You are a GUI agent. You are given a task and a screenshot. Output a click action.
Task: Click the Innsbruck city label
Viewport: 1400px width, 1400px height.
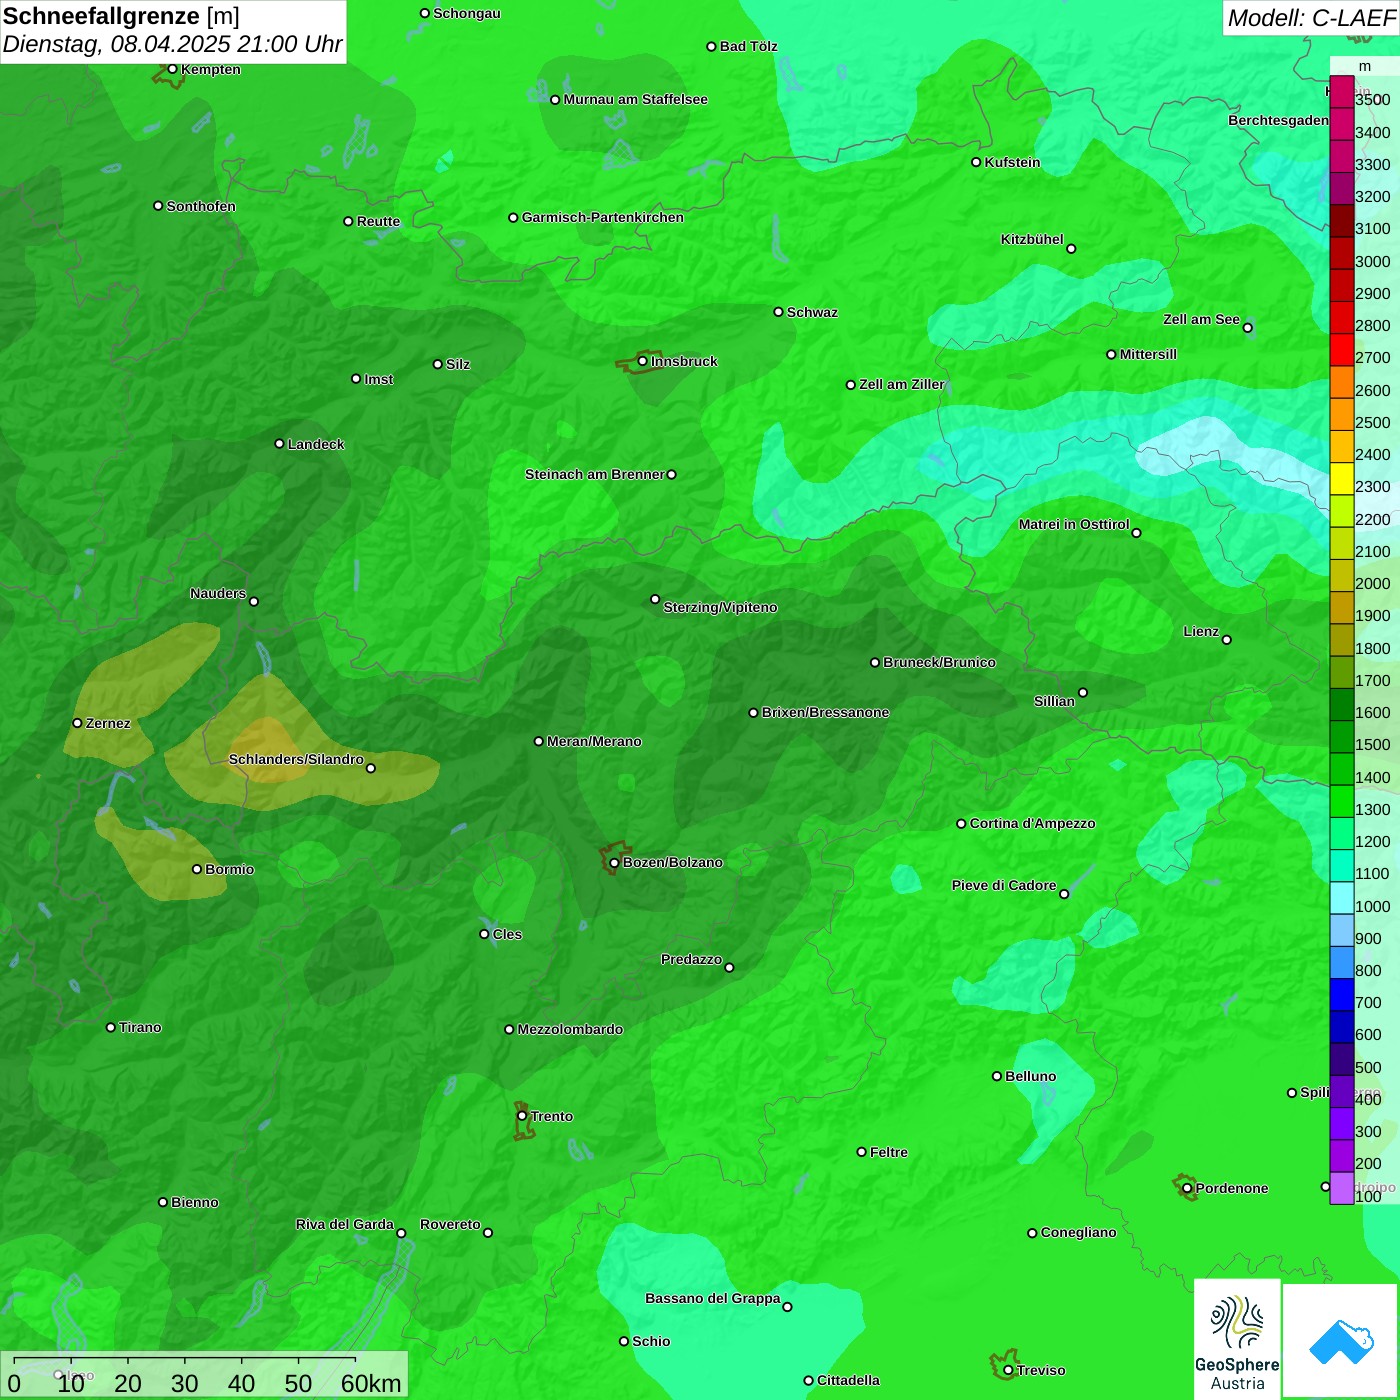[684, 361]
